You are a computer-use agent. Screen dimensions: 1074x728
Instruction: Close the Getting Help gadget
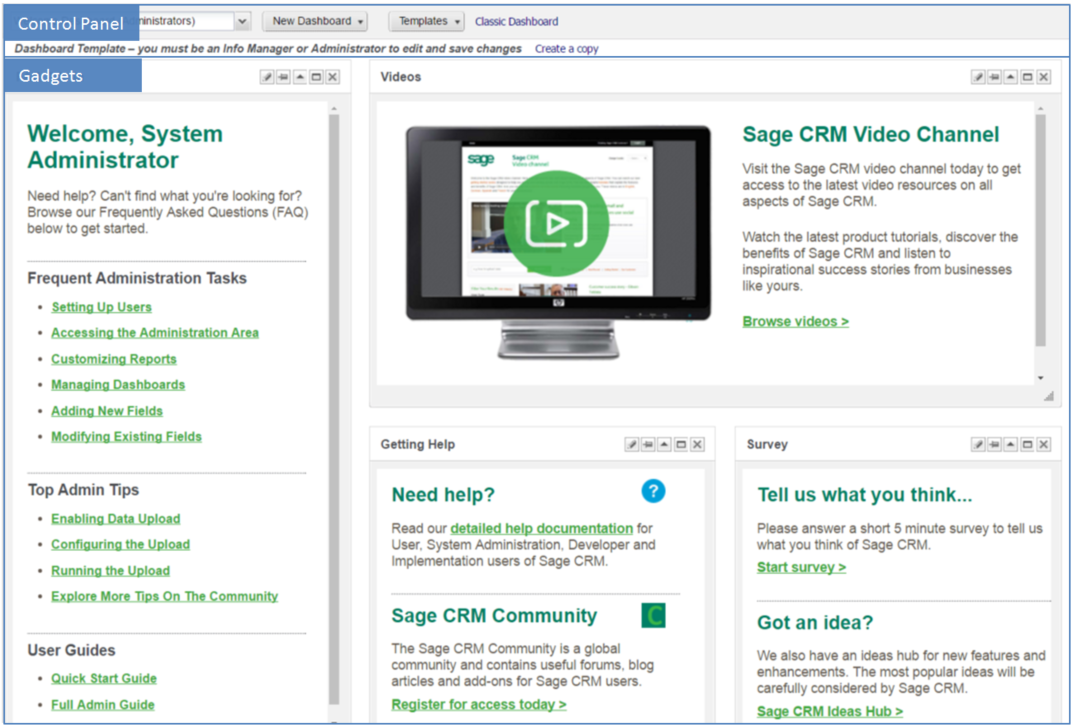coord(697,444)
